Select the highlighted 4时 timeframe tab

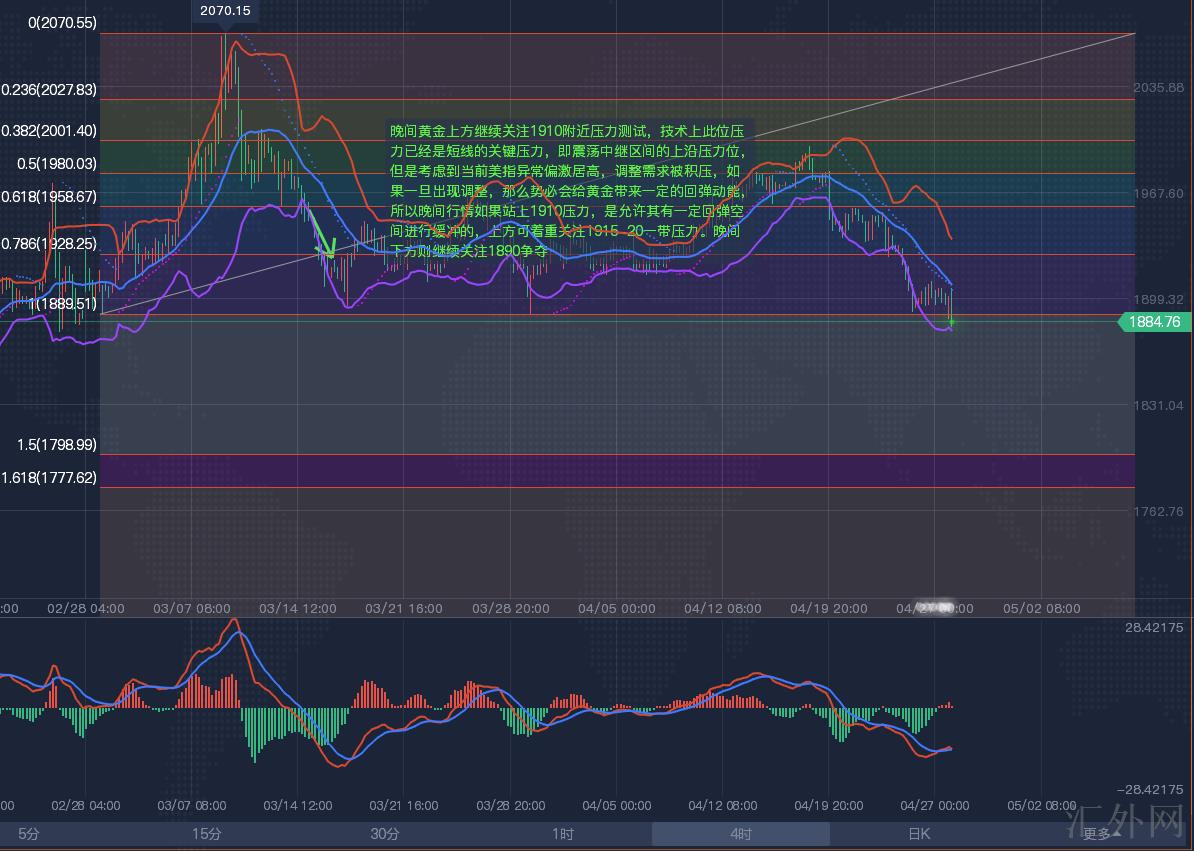click(741, 833)
